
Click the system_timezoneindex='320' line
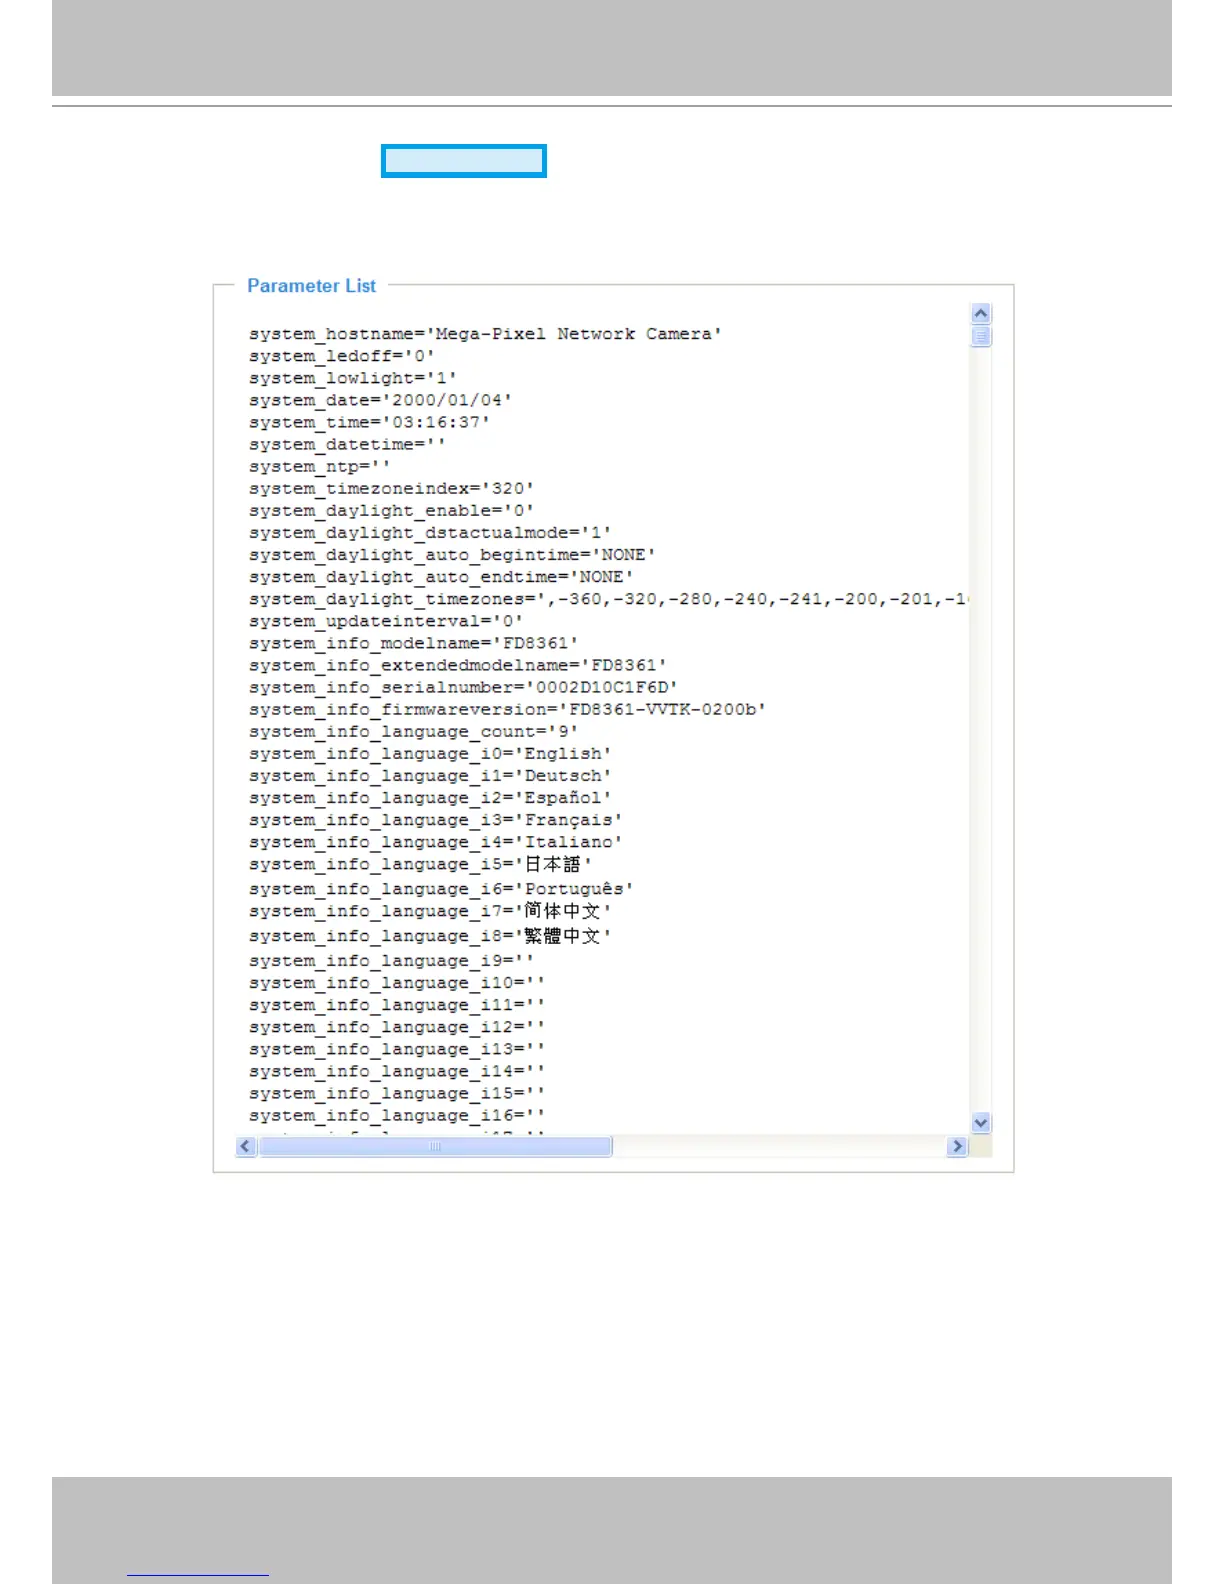point(391,489)
